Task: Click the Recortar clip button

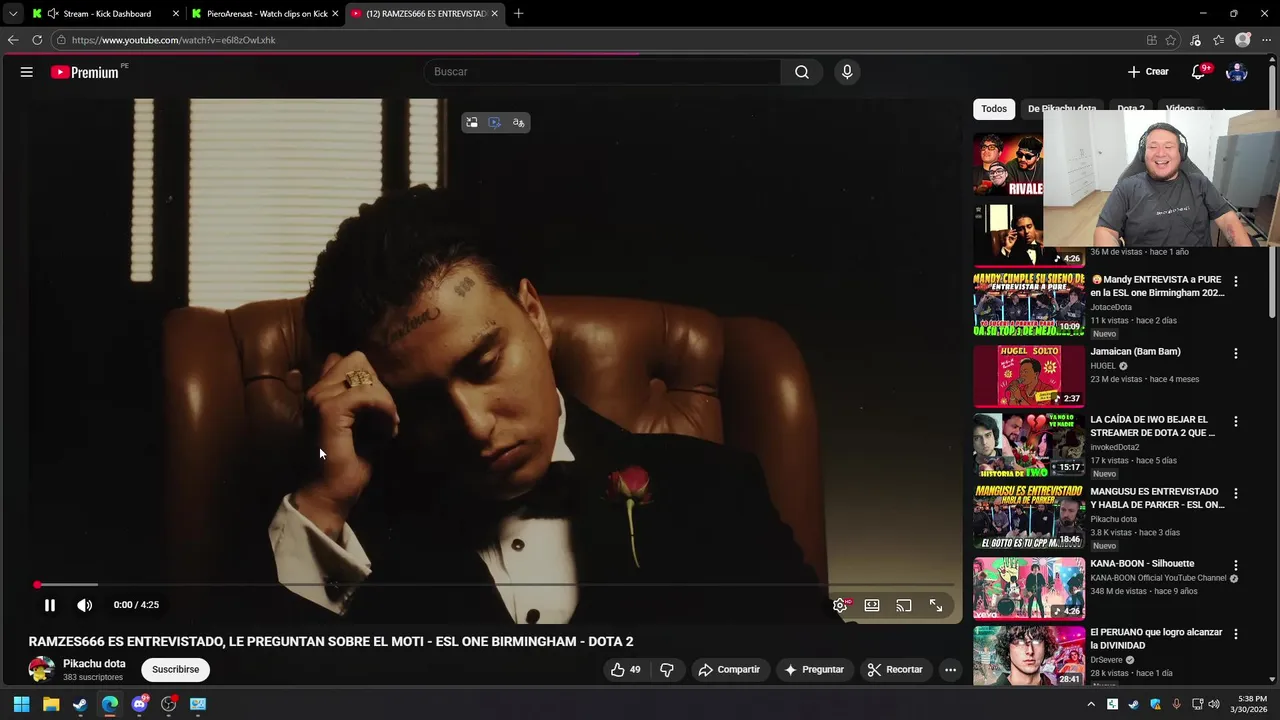Action: 895,670
